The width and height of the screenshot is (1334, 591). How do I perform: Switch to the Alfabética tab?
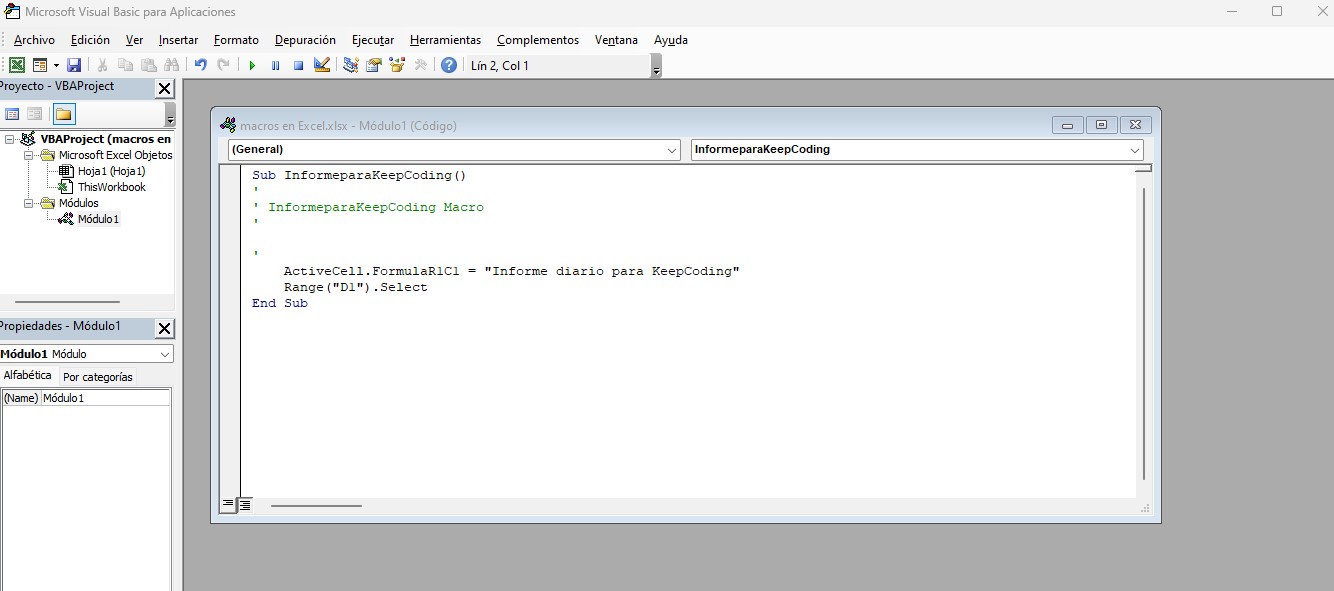pyautogui.click(x=28, y=376)
